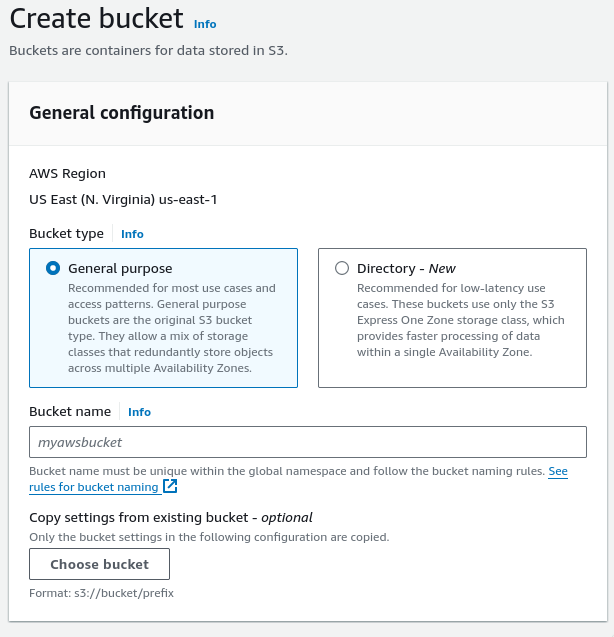This screenshot has width=614, height=637.
Task: Click the US East (N. Virginia) us-east-1 text
Action: (x=123, y=200)
